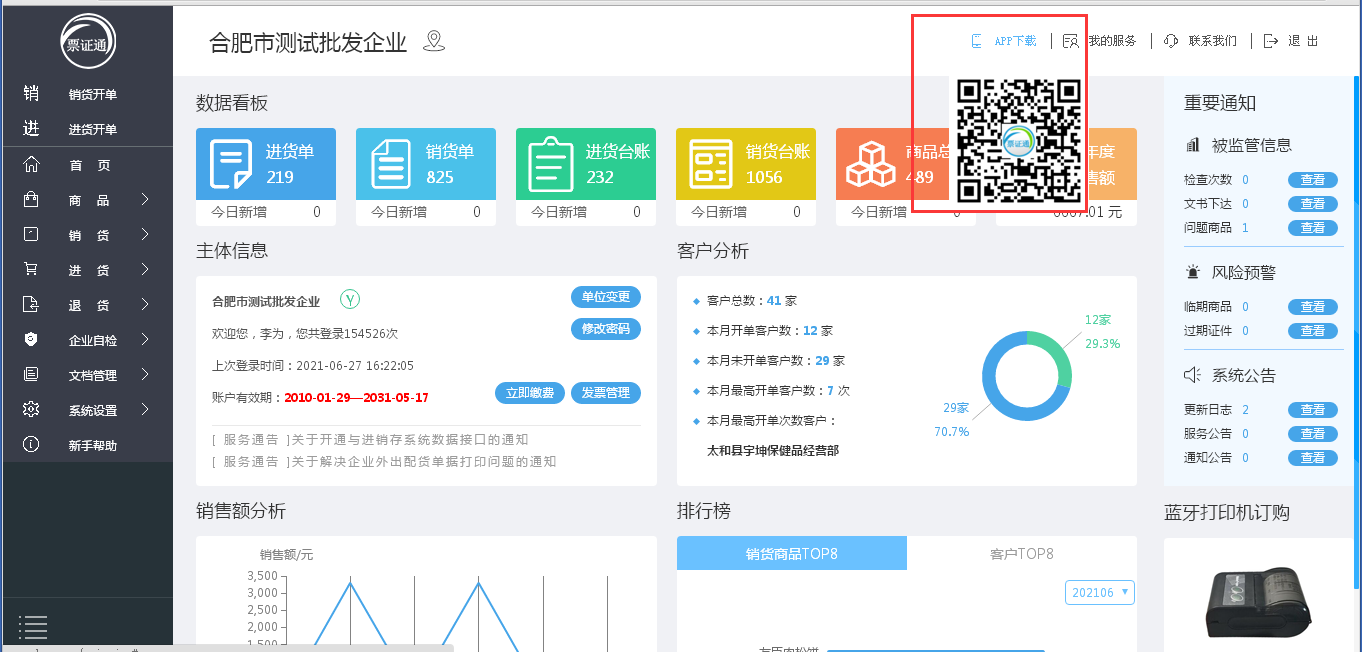Click the info icon beside 新手帮助

click(x=31, y=445)
